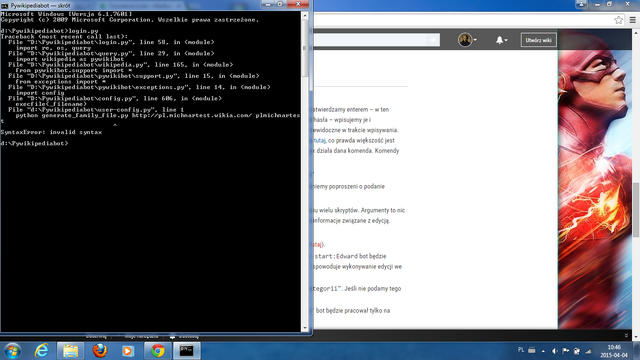The width and height of the screenshot is (640, 360).
Task: Click 'Traceback (most recent call last):' line
Action: tap(64, 36)
